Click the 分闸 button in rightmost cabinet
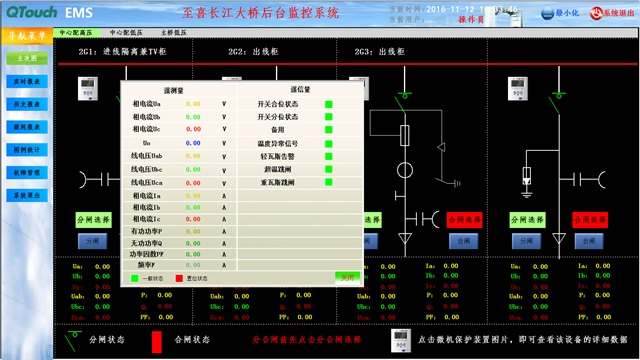 click(x=527, y=241)
